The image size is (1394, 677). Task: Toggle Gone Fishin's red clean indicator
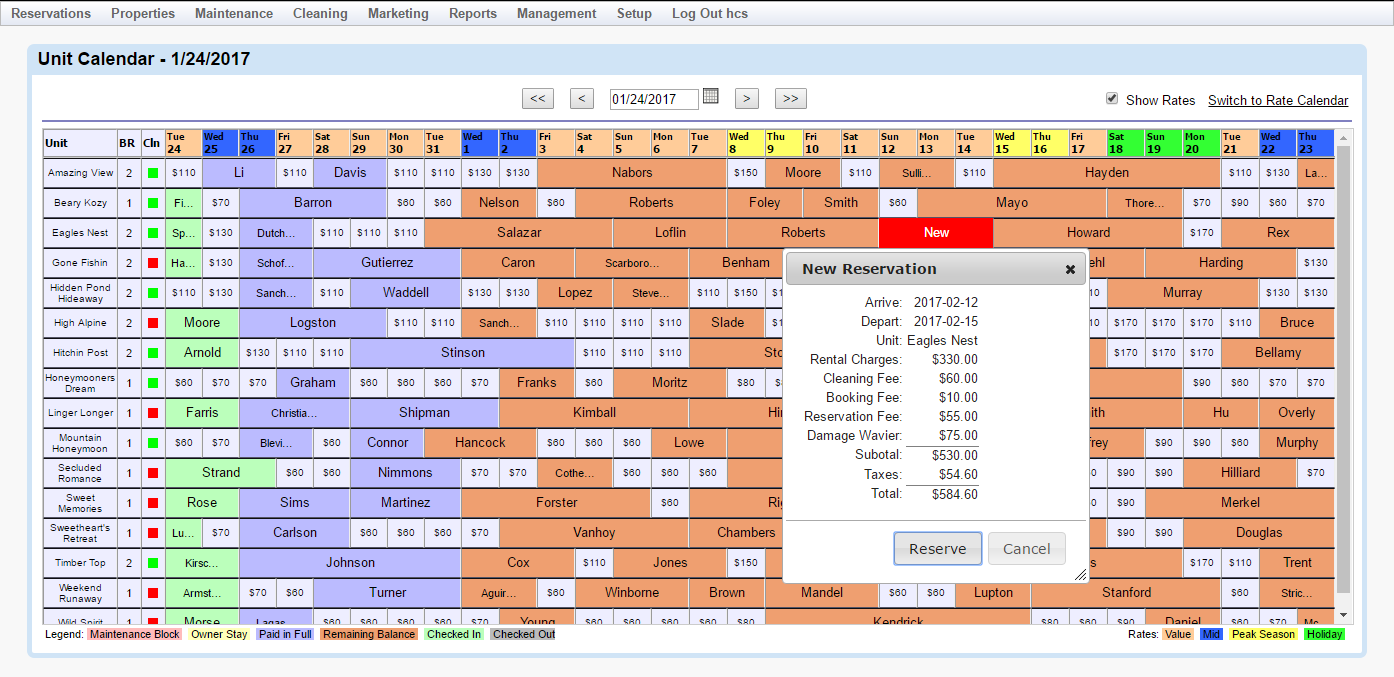click(151, 262)
